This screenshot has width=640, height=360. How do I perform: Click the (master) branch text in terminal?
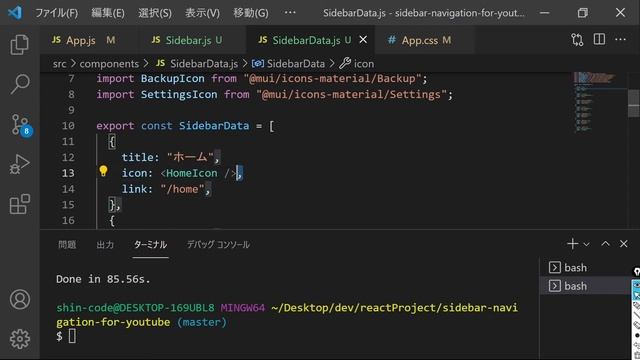[x=202, y=322]
